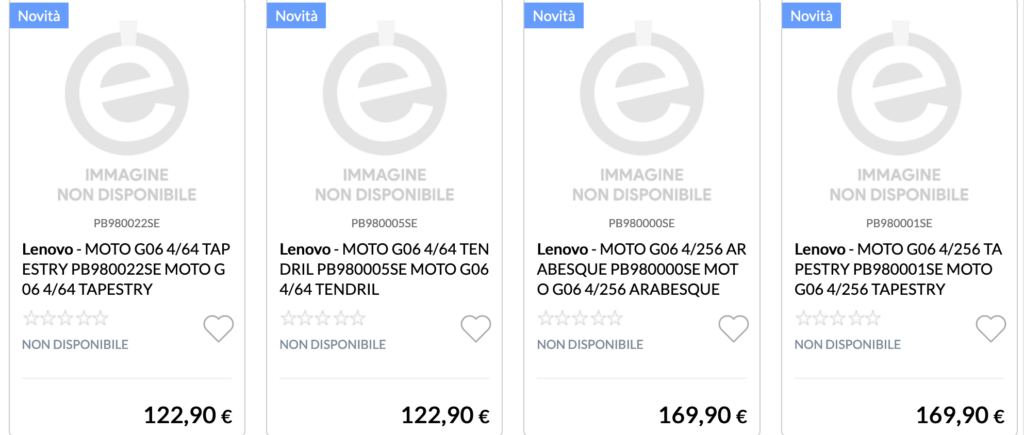The height and width of the screenshot is (435, 1024).
Task: Click placeholder image for PB980022SE
Action: pos(127,110)
